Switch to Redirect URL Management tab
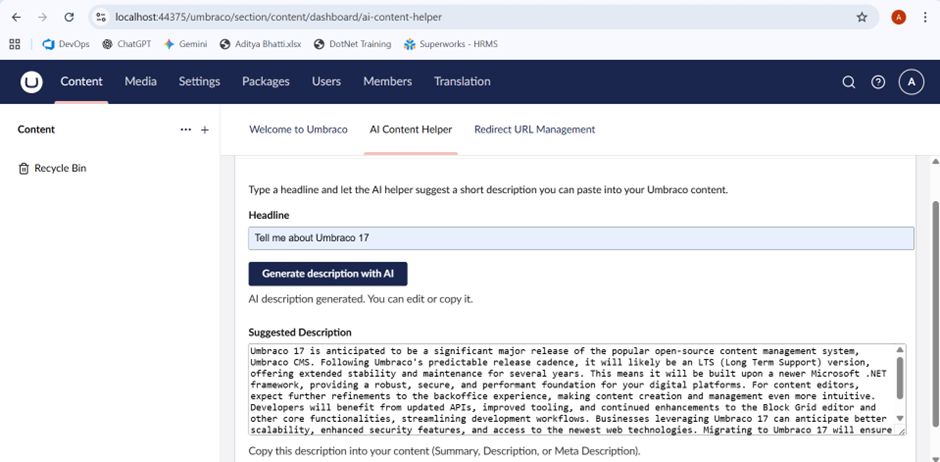This screenshot has height=462, width=940. pyautogui.click(x=534, y=129)
